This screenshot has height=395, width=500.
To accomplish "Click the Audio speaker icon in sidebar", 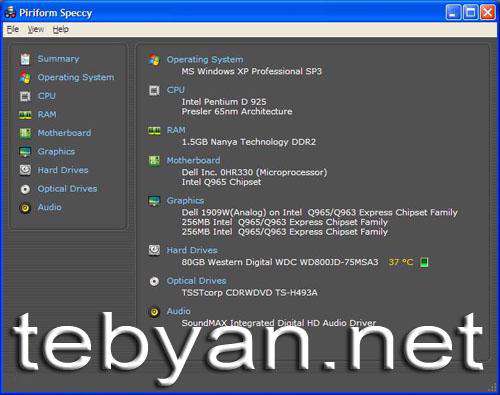I will [25, 208].
